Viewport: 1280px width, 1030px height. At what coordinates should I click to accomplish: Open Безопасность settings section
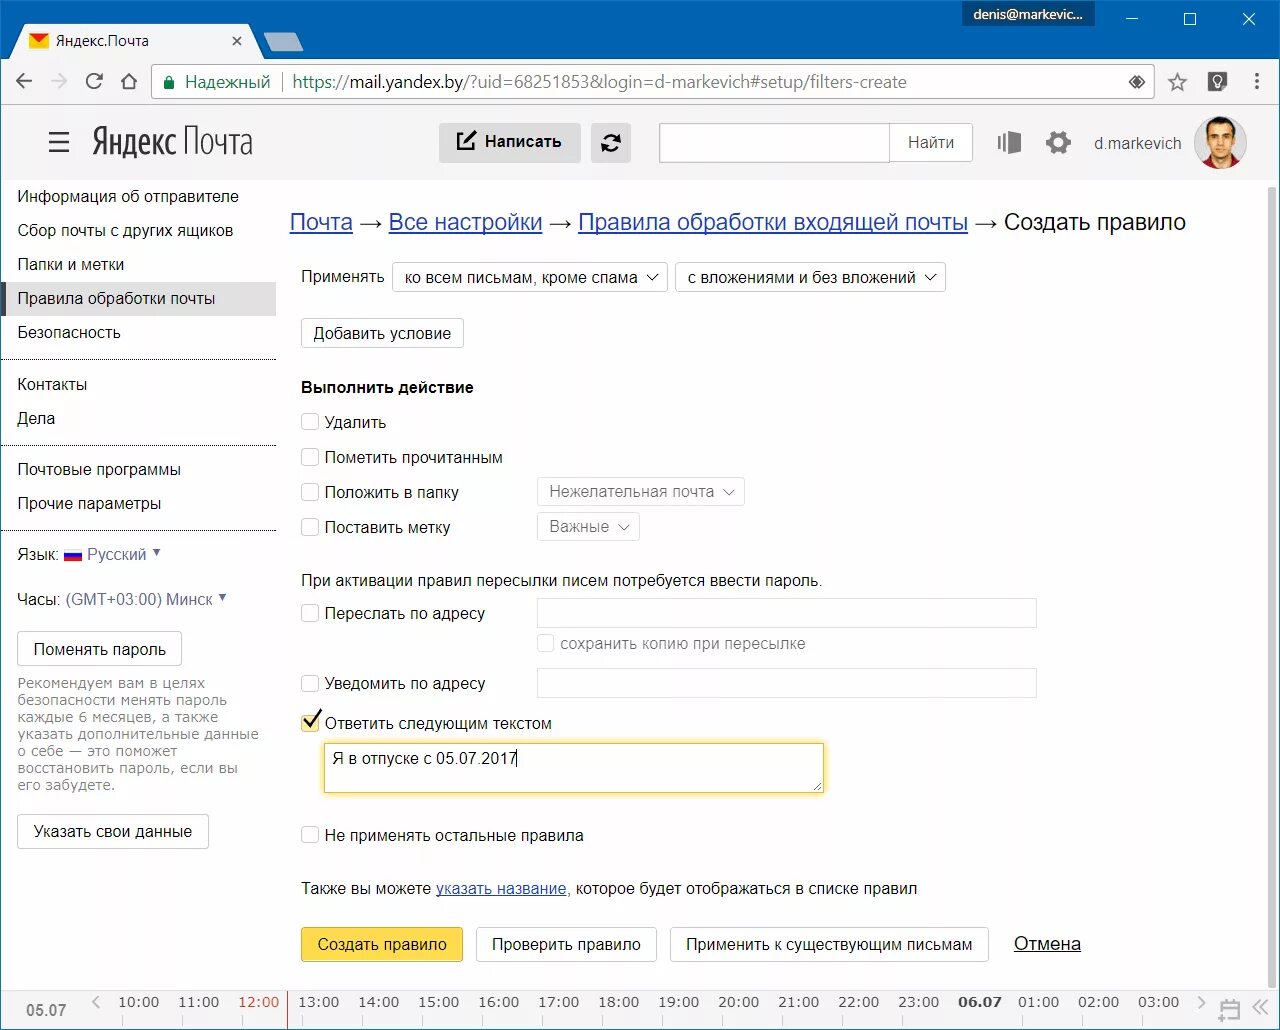69,332
